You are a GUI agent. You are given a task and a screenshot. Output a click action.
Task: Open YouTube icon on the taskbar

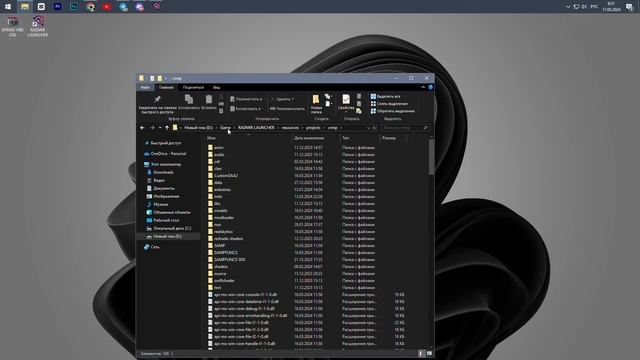click(107, 7)
